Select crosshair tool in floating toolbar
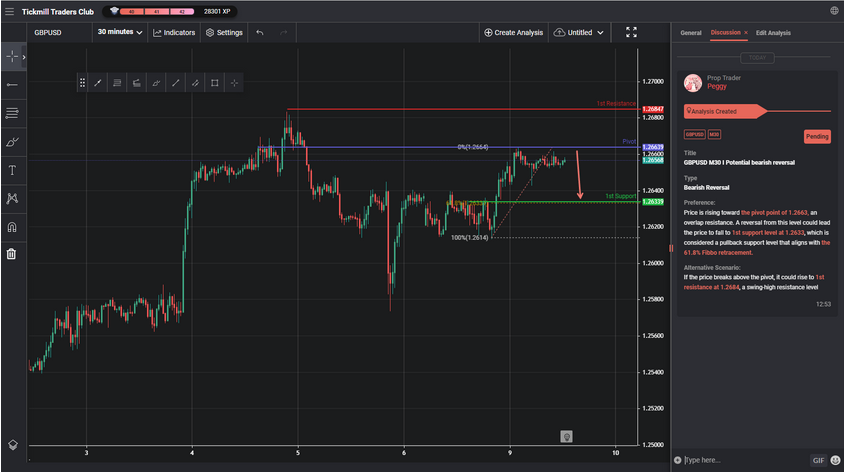844x472 pixels. click(x=234, y=83)
